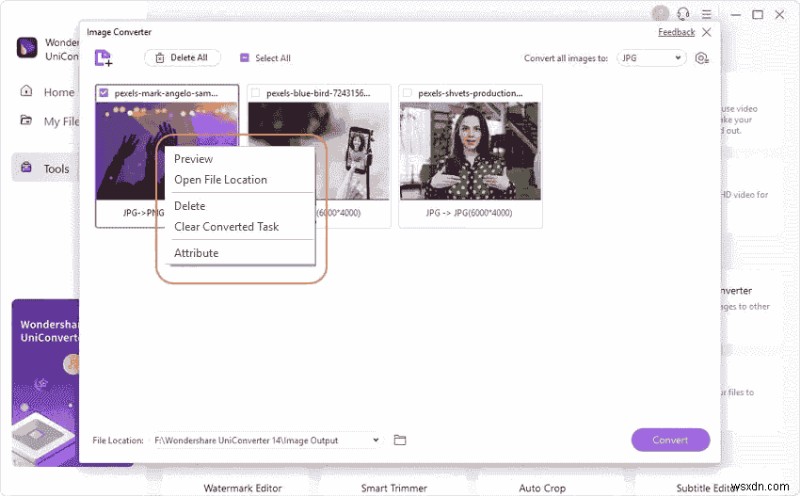Image resolution: width=800 pixels, height=496 pixels.
Task: Open the Feedback link
Action: pyautogui.click(x=676, y=32)
